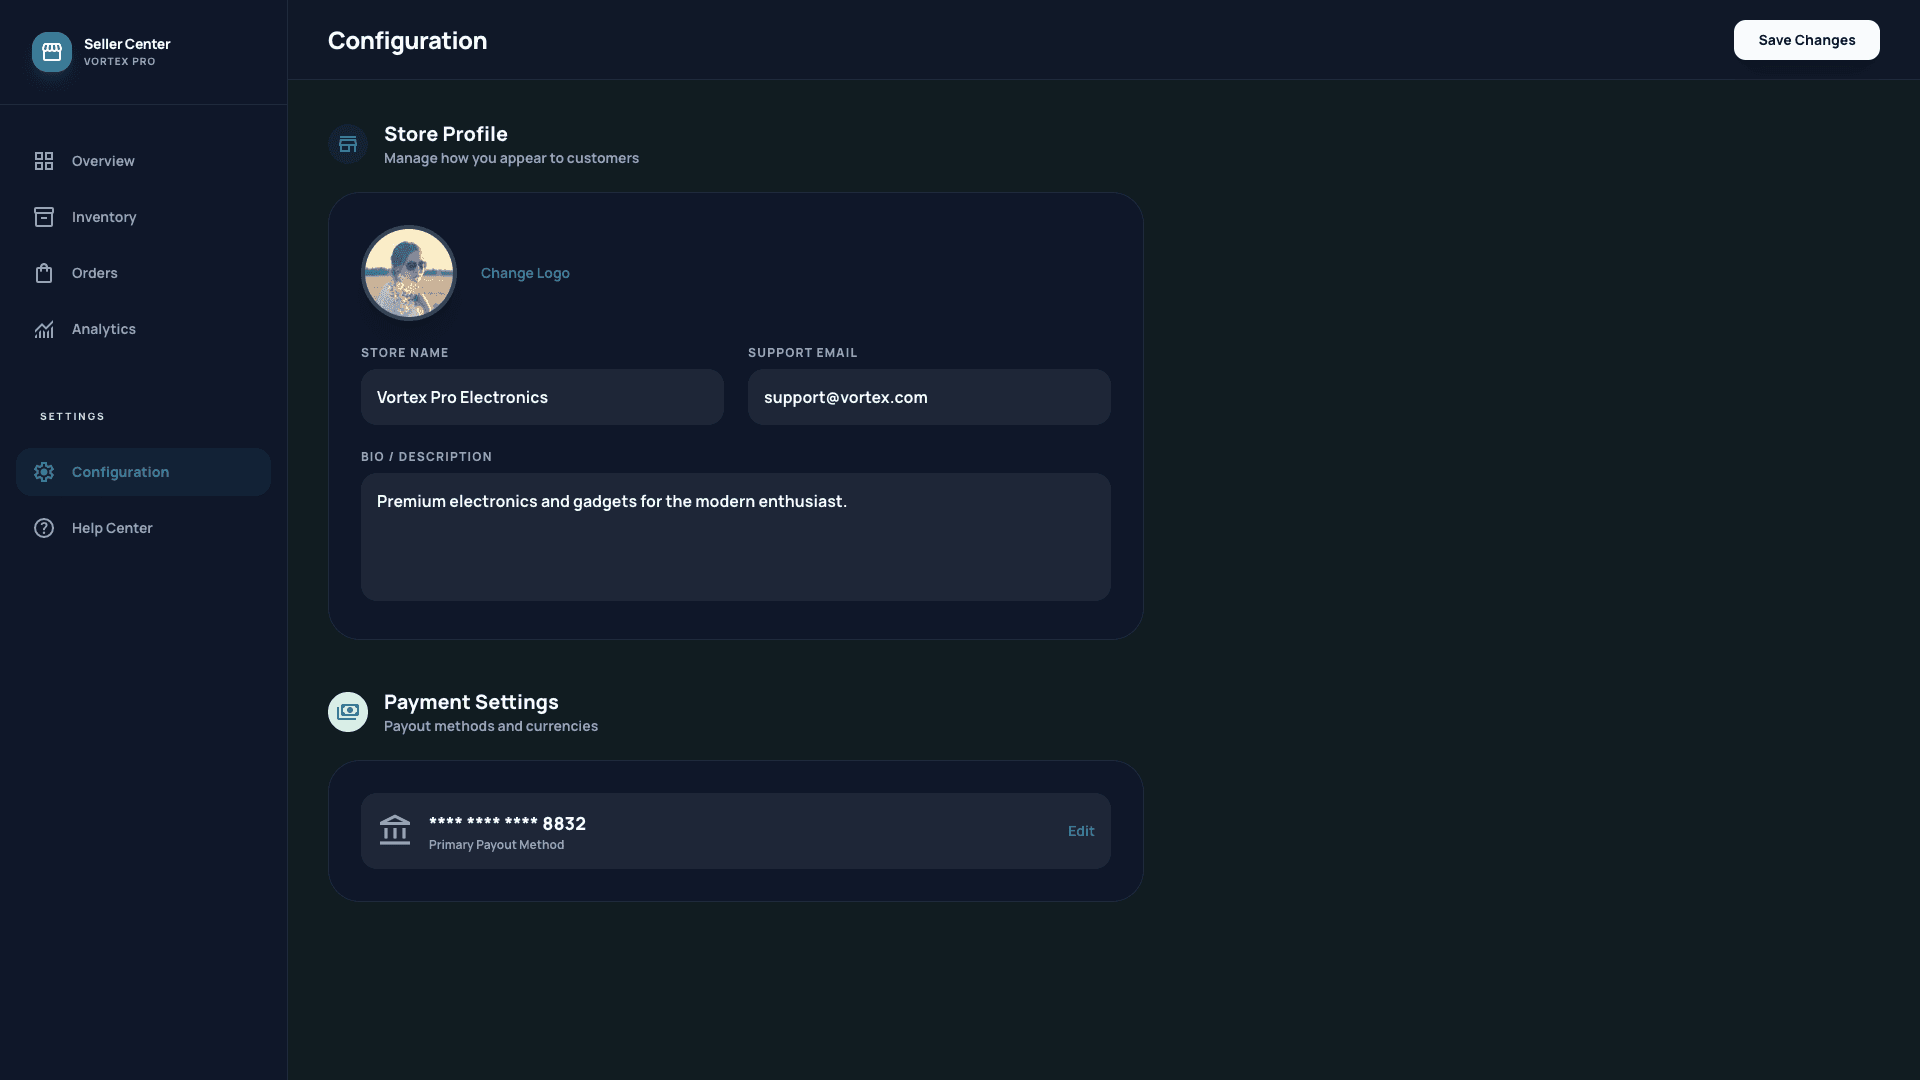The image size is (1920, 1080).
Task: Click the store logo avatar image
Action: tap(408, 272)
